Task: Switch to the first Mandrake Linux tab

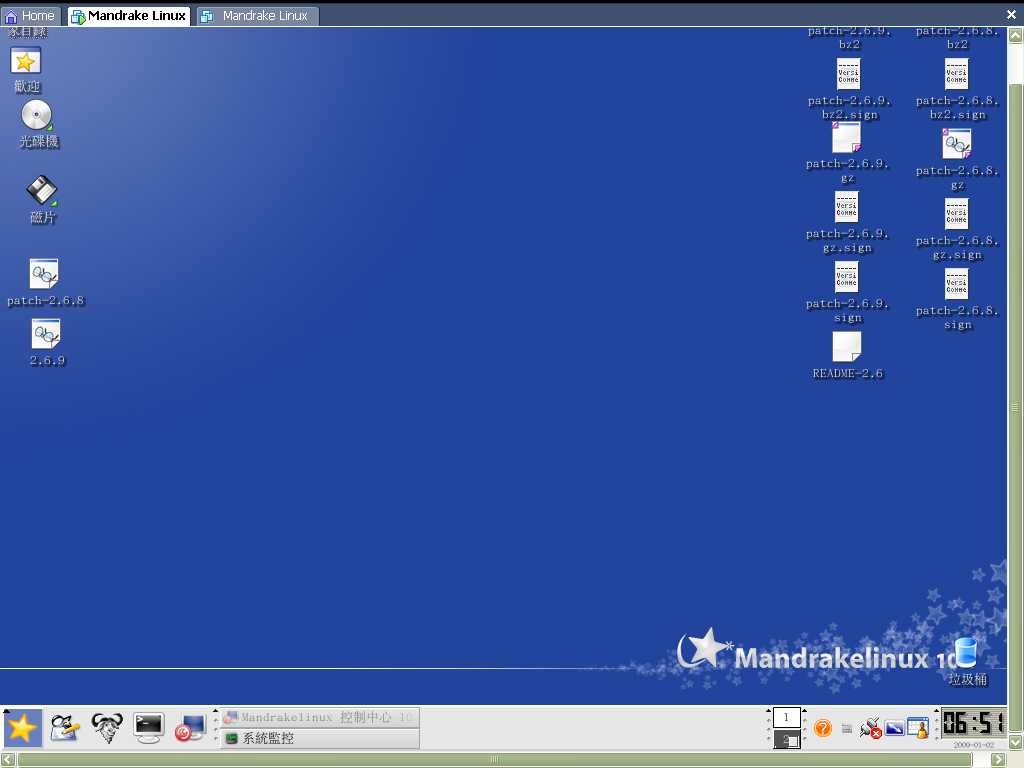Action: pyautogui.click(x=129, y=16)
